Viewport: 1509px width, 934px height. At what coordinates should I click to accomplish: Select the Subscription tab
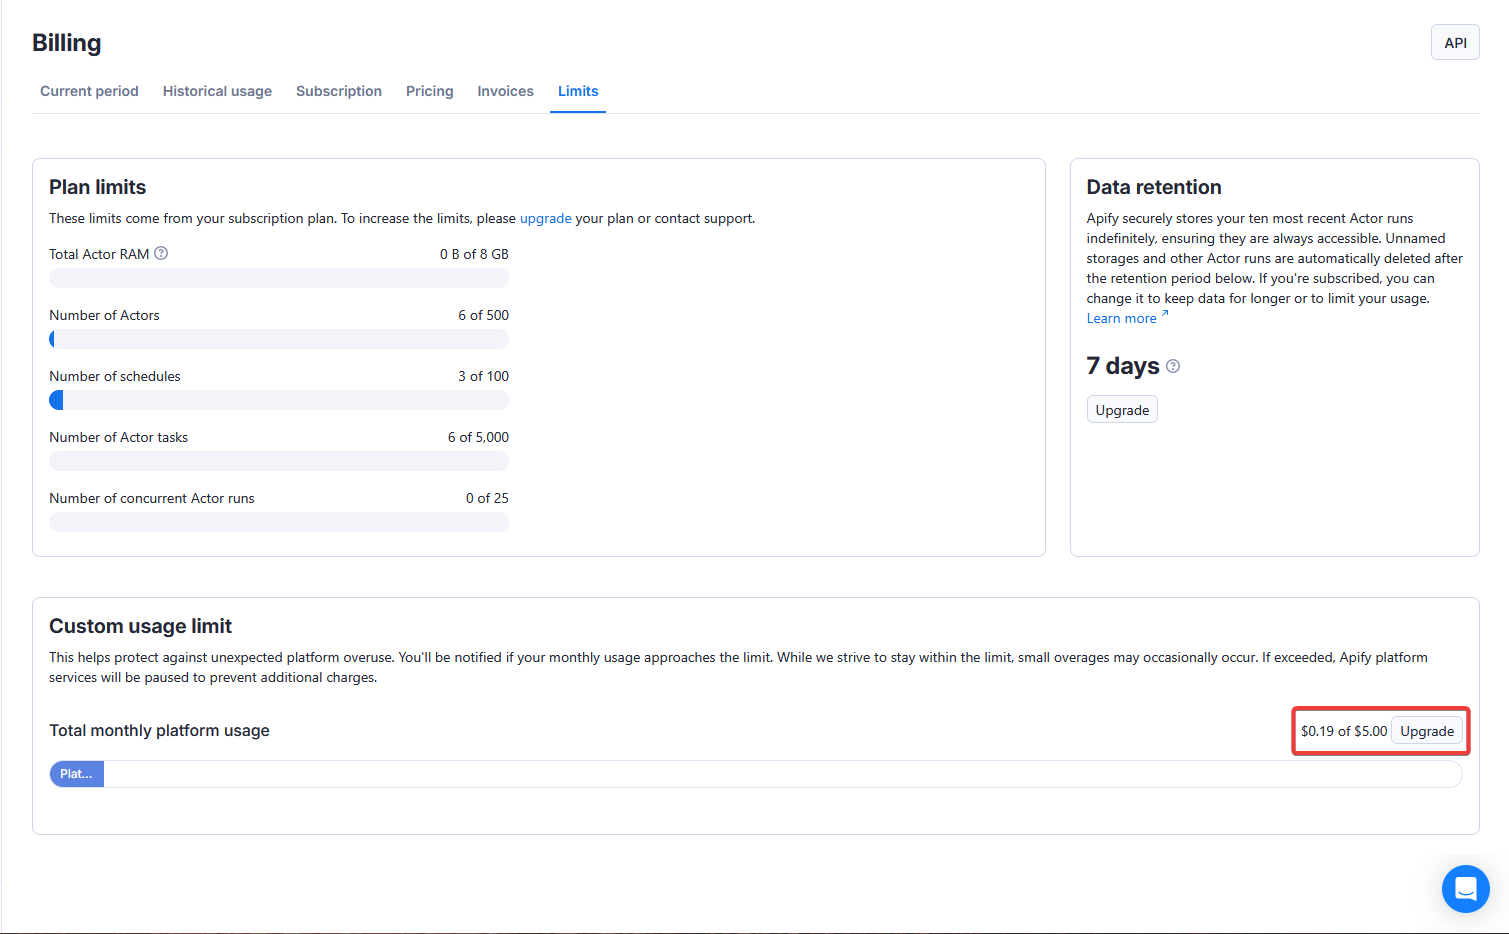pyautogui.click(x=338, y=91)
